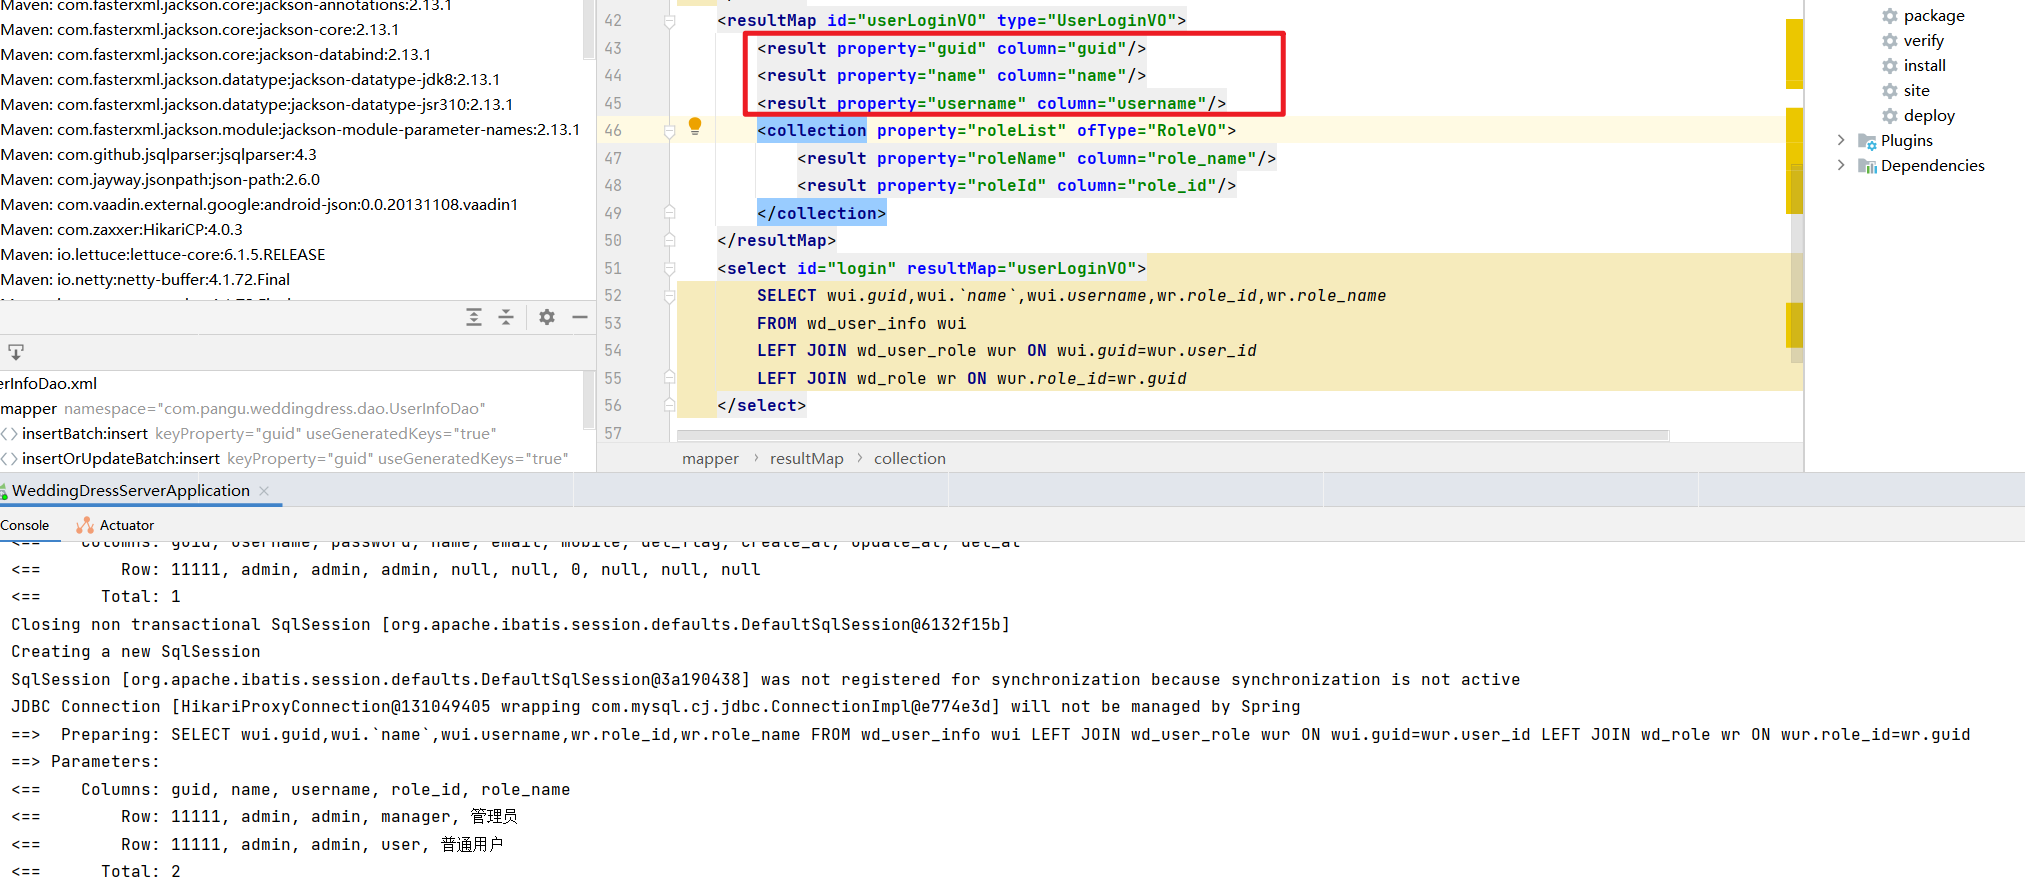Hide the Structure panel with minus icon

click(x=580, y=317)
